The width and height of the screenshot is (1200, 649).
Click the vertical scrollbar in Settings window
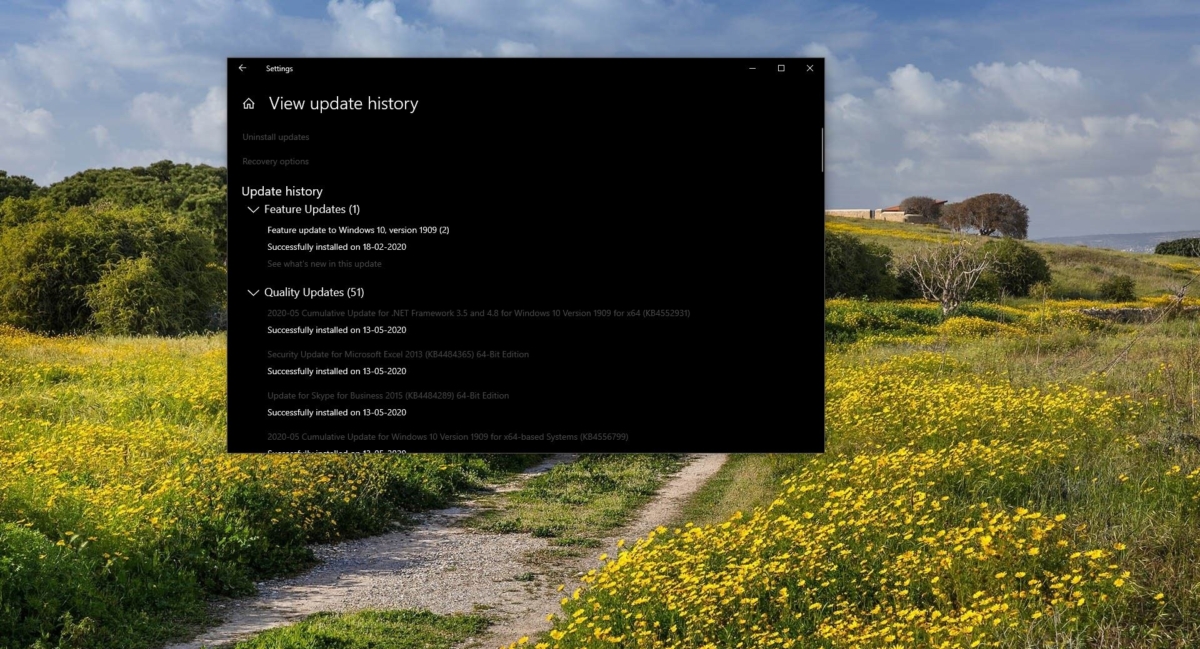(822, 150)
